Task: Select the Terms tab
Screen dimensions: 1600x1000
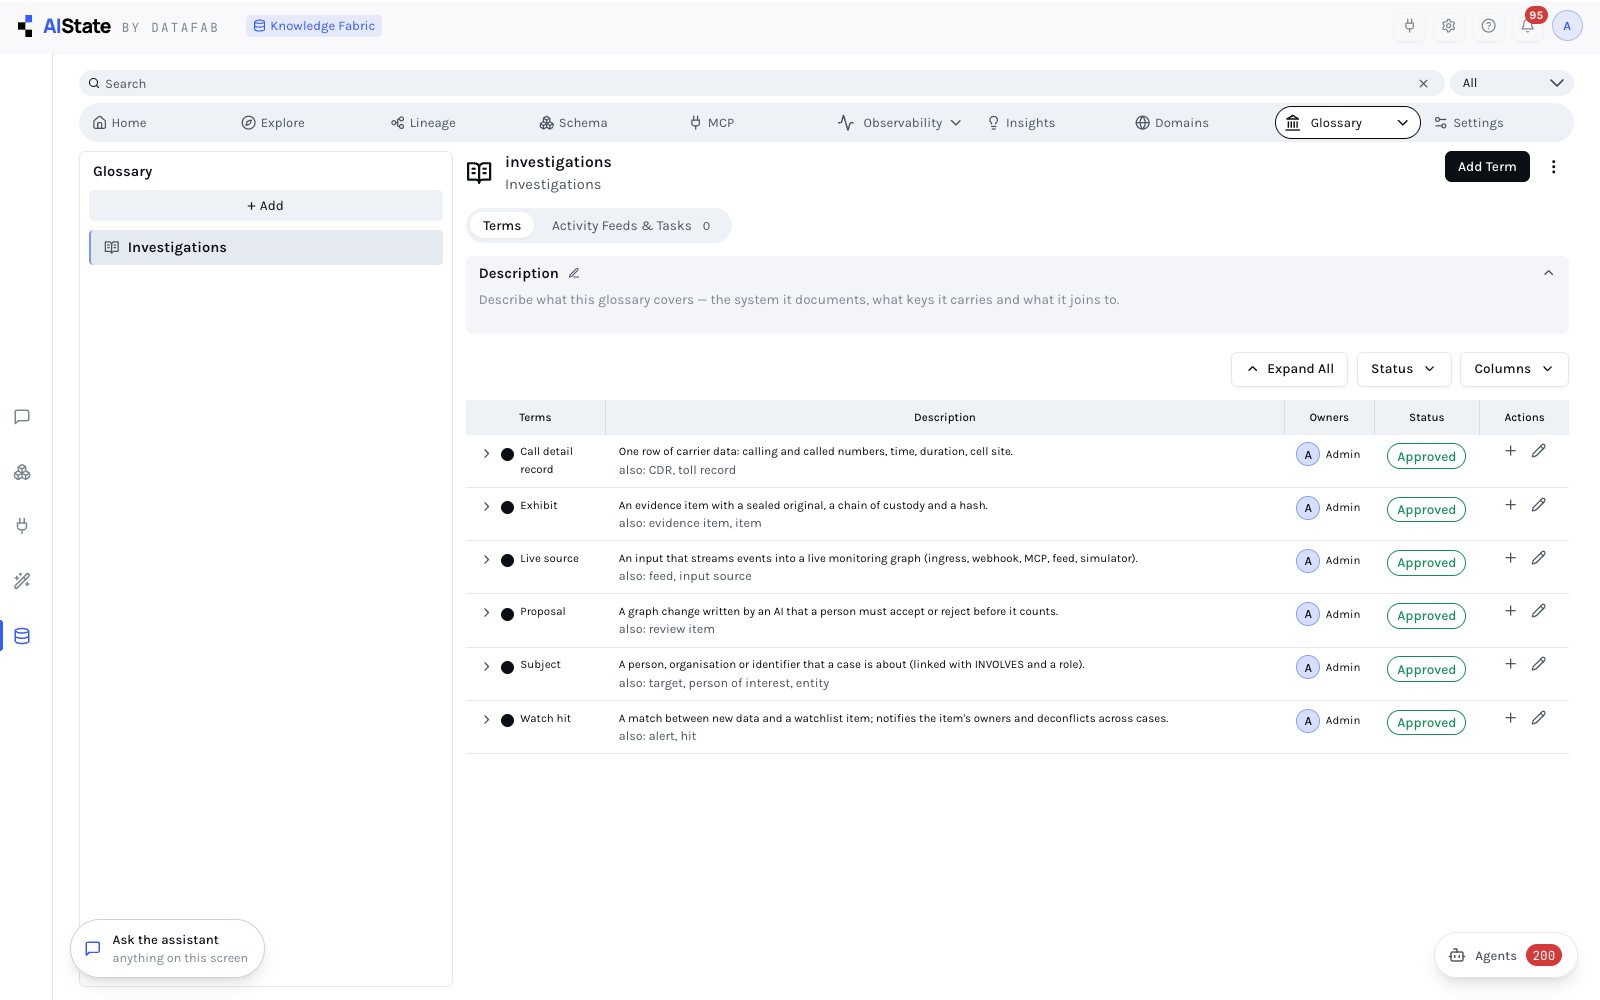Action: [502, 226]
